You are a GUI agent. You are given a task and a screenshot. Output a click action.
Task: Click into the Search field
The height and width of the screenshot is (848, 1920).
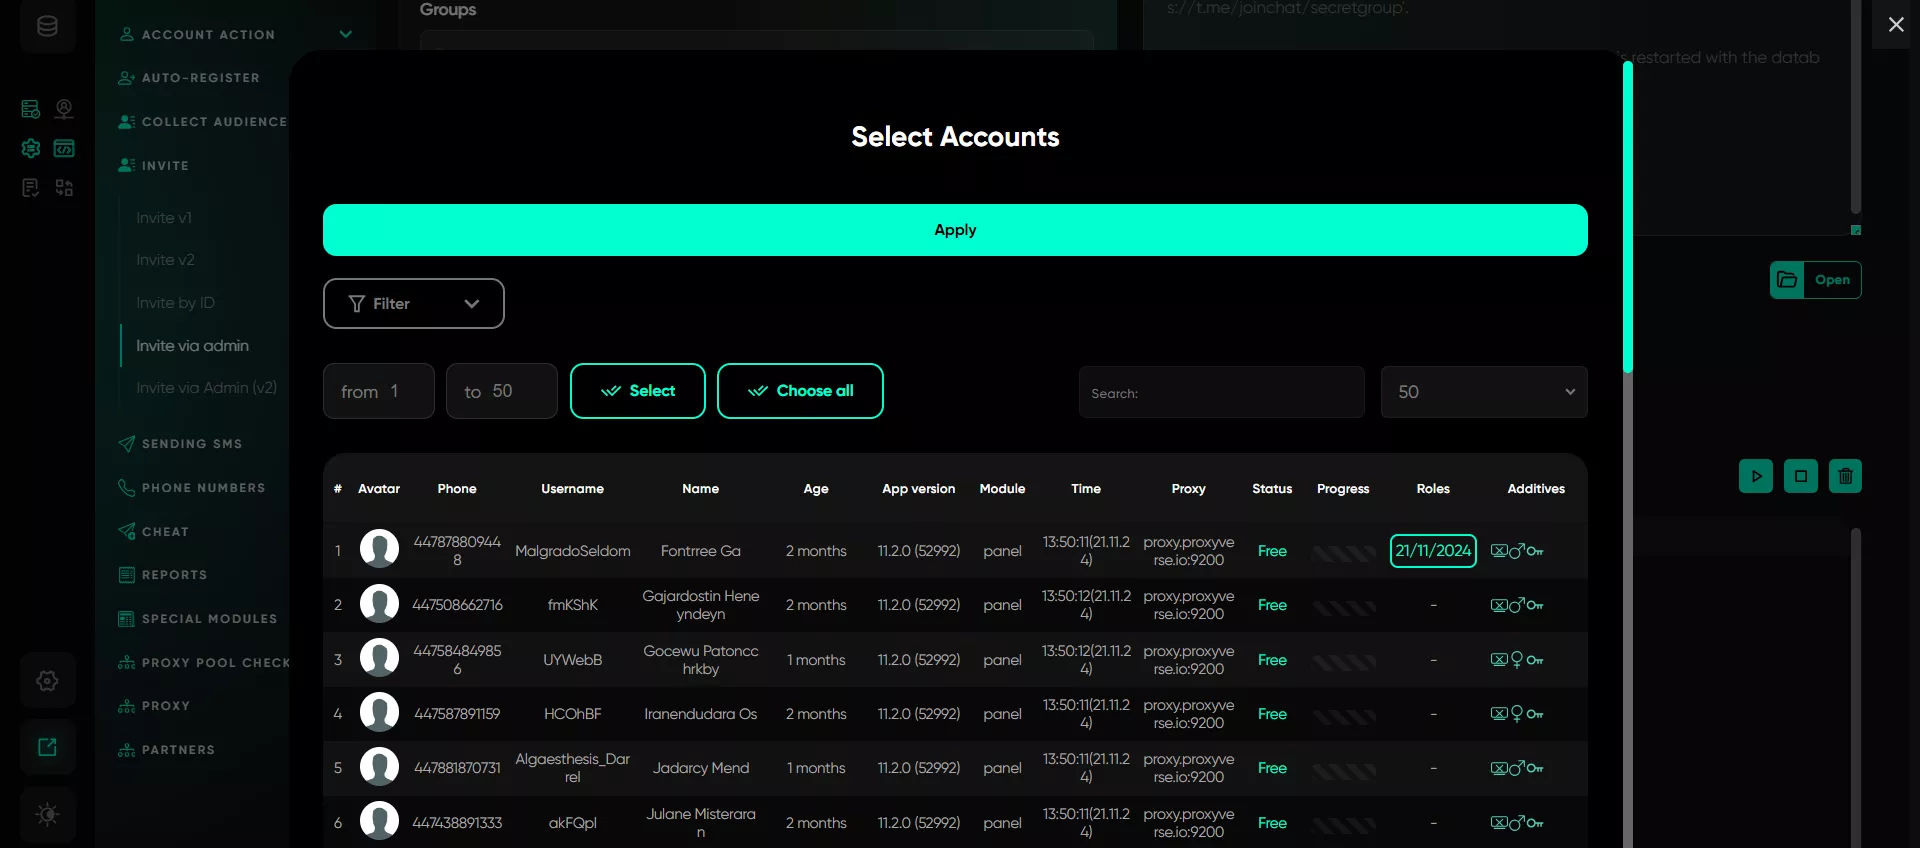[1222, 392]
